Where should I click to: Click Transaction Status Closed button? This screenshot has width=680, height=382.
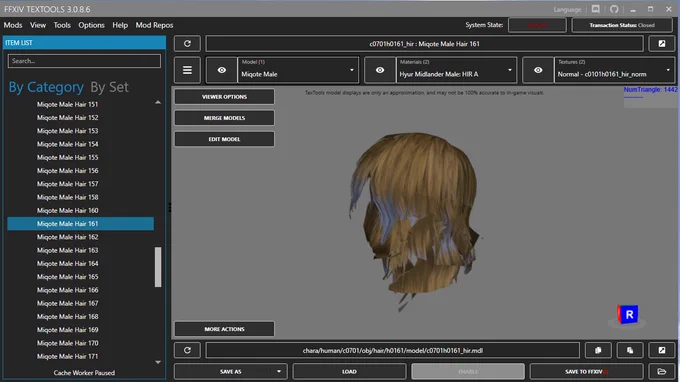622,25
